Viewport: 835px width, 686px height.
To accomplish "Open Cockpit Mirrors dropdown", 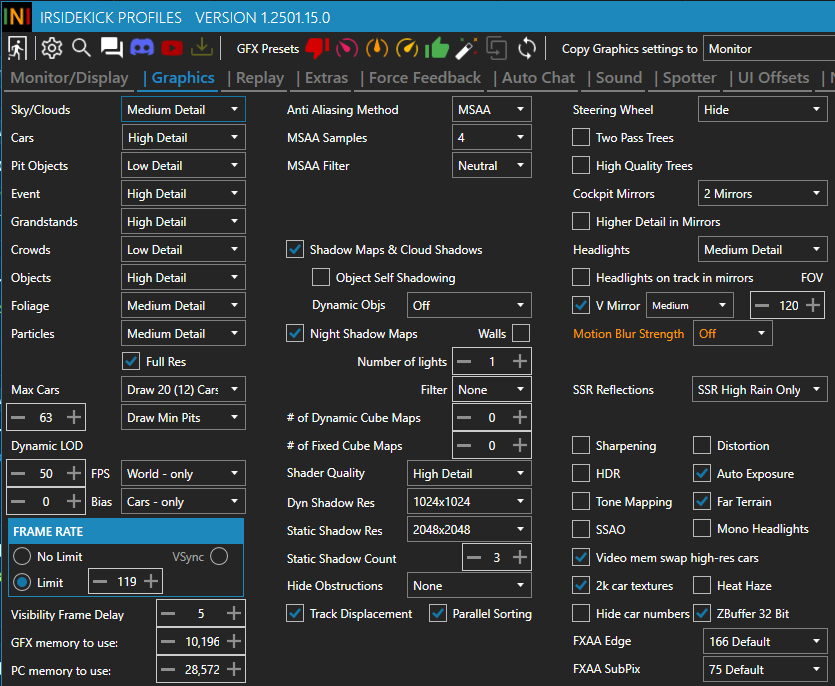I will click(x=763, y=193).
